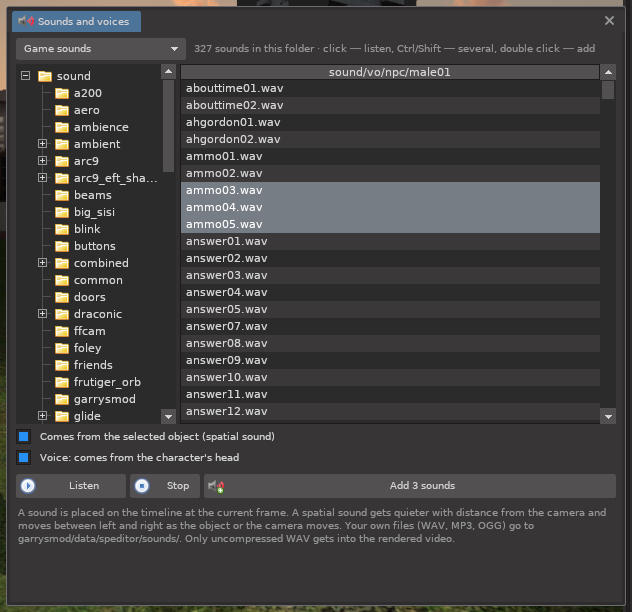Click the garrysmod folder icon
This screenshot has width=632, height=612.
62,399
